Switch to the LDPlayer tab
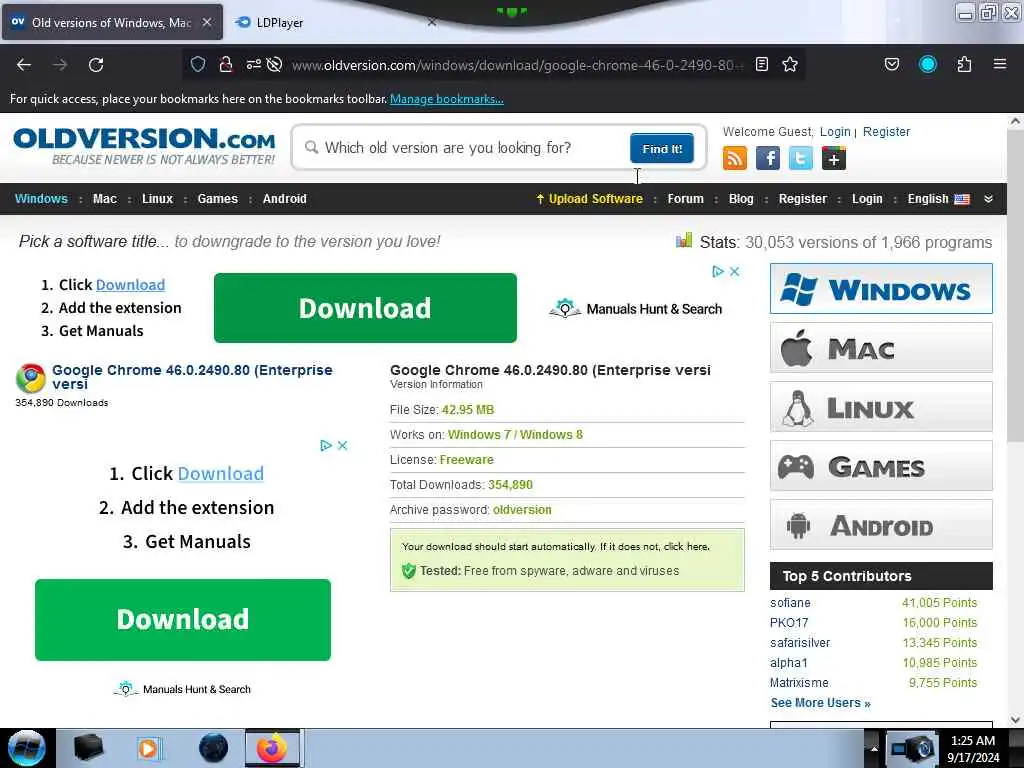1024x768 pixels. tap(280, 22)
